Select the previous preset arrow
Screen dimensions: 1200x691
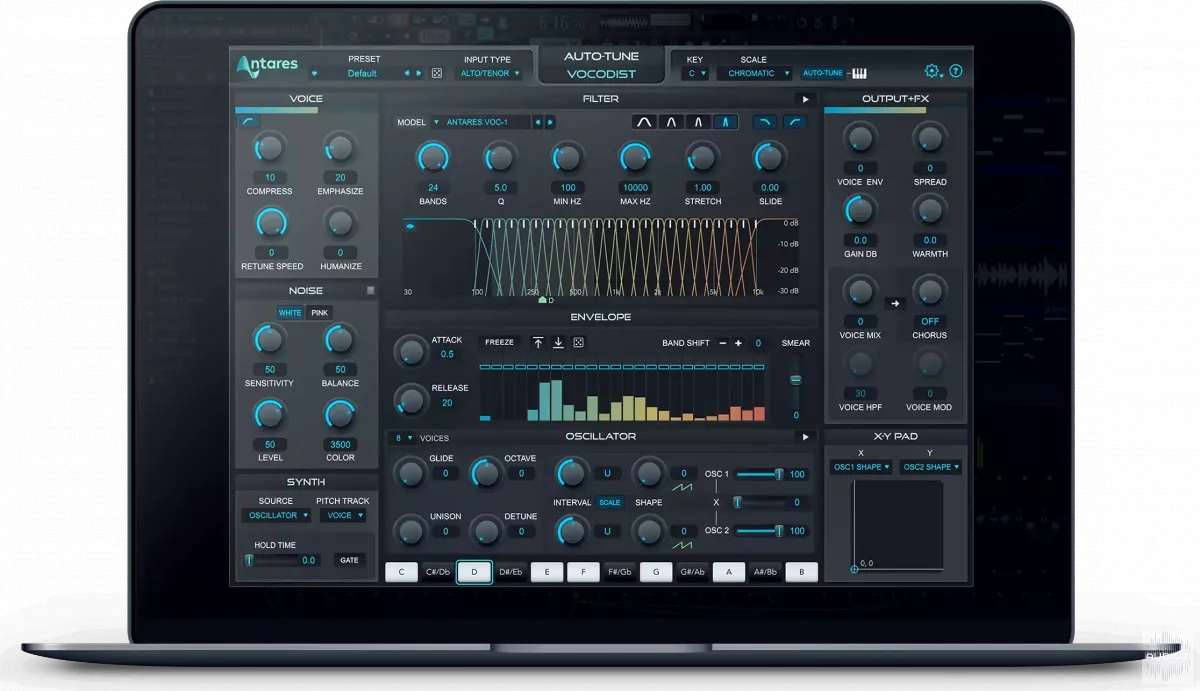[407, 73]
